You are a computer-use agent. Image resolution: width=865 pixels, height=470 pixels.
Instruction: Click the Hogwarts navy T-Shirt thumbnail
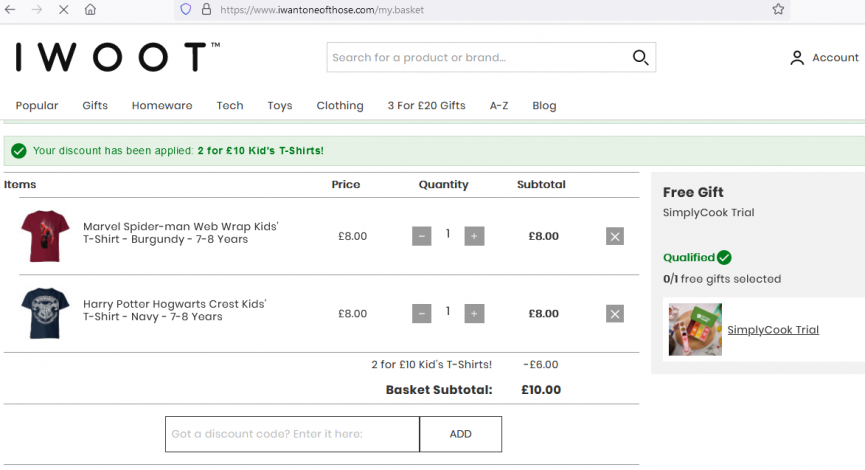pyautogui.click(x=45, y=313)
